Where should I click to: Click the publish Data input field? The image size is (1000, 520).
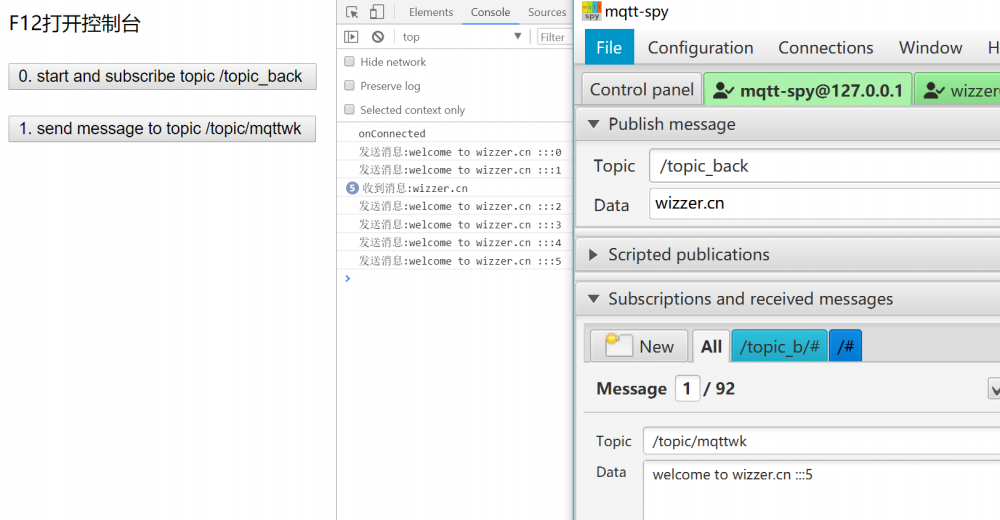coord(825,204)
